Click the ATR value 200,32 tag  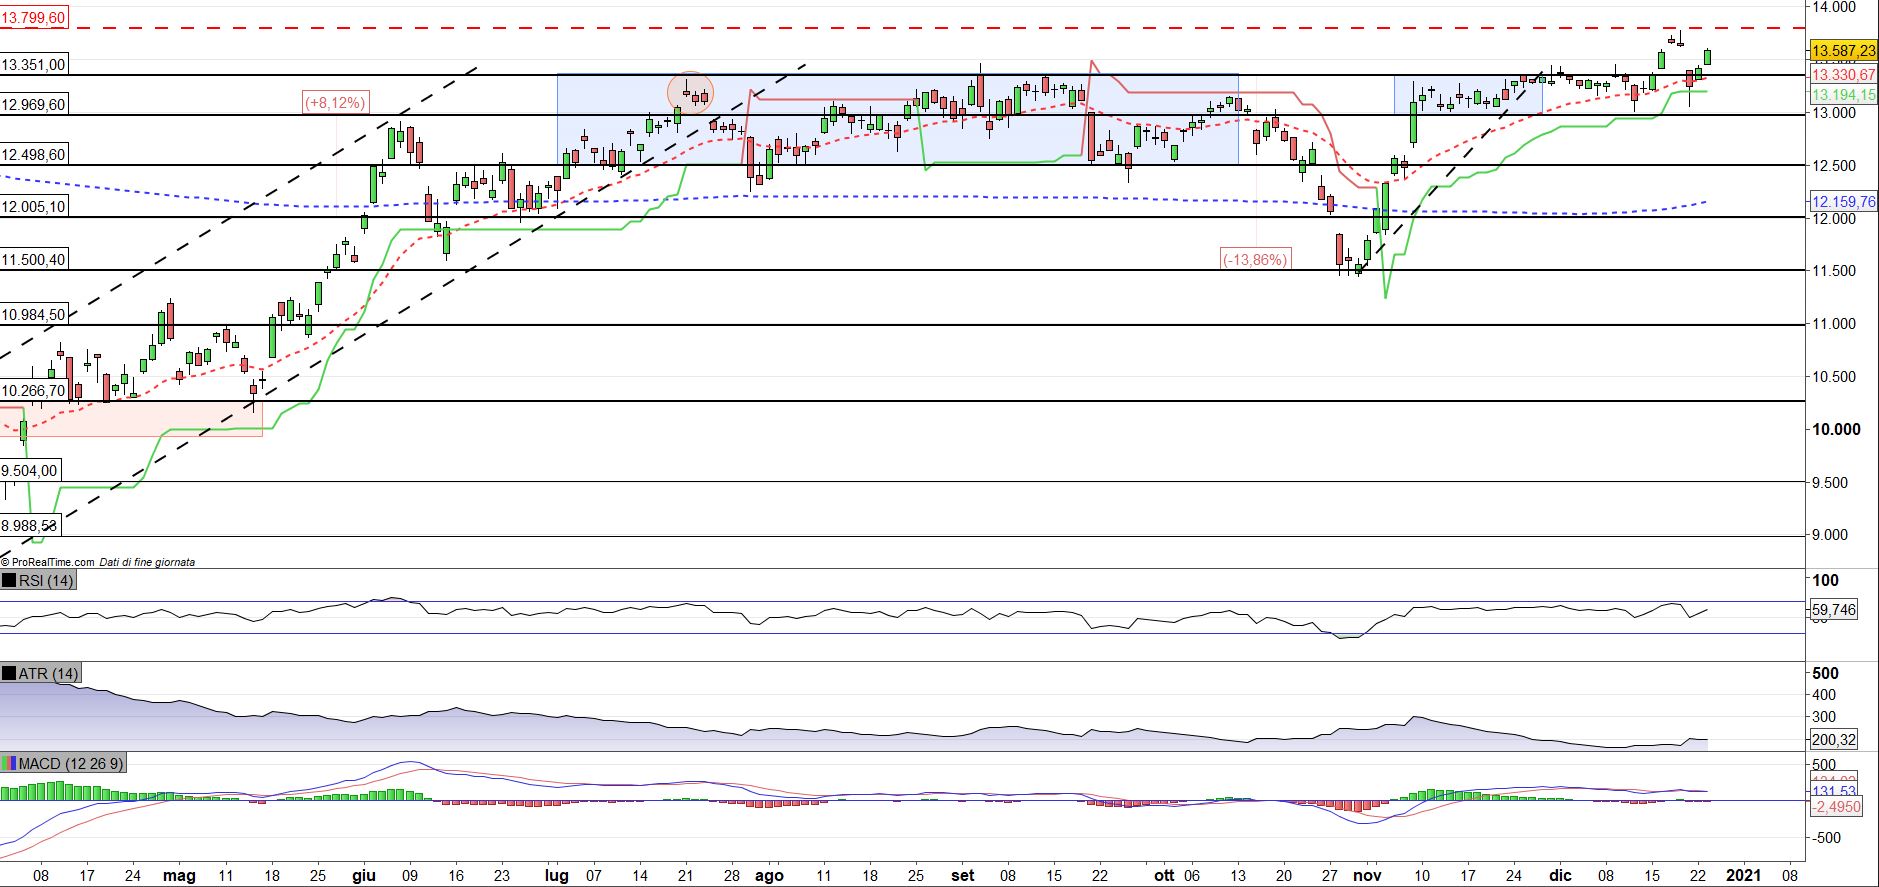click(x=1834, y=741)
